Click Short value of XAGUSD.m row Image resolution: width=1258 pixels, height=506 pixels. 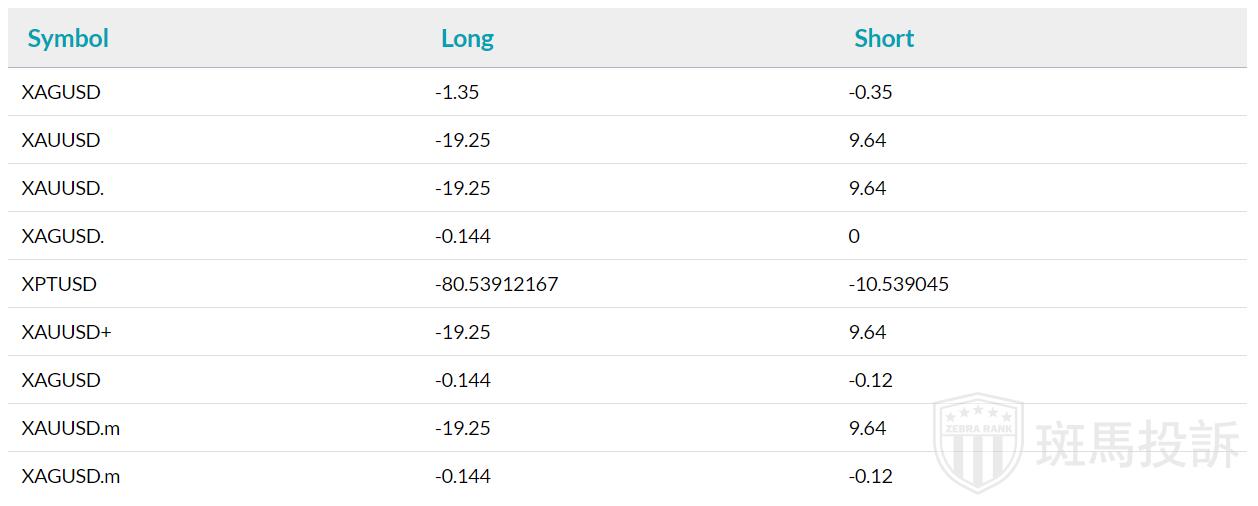coord(870,476)
